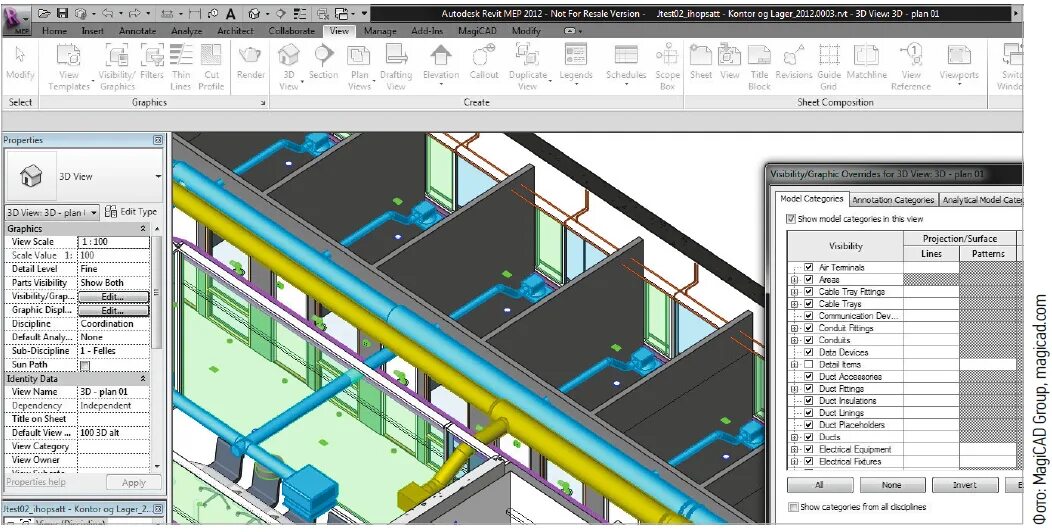
Task: Click the View Reference tool
Action: [910, 67]
